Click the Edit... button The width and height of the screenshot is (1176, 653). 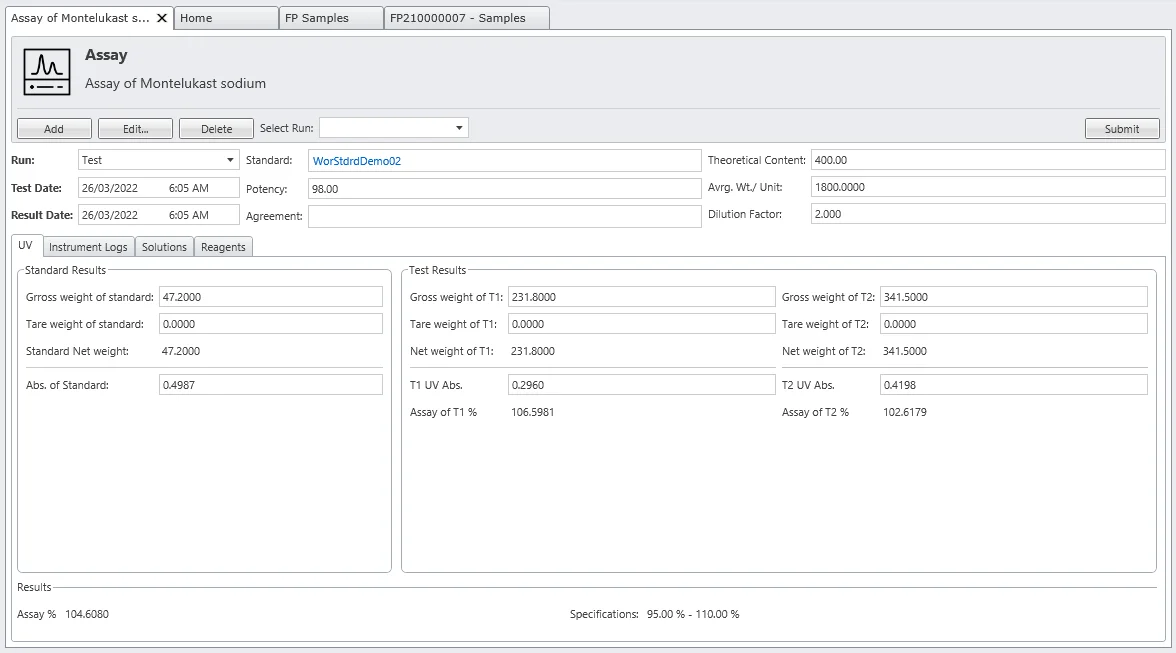click(135, 129)
